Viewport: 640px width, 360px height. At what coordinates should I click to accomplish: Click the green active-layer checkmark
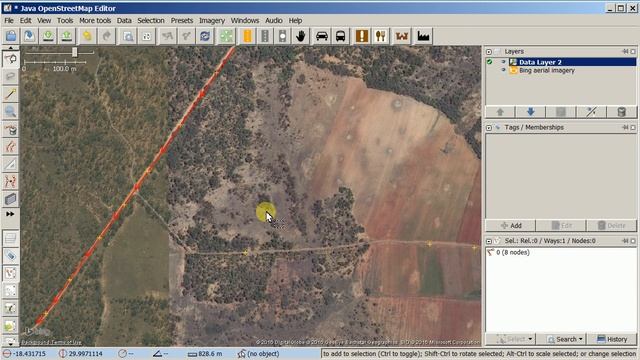[489, 62]
